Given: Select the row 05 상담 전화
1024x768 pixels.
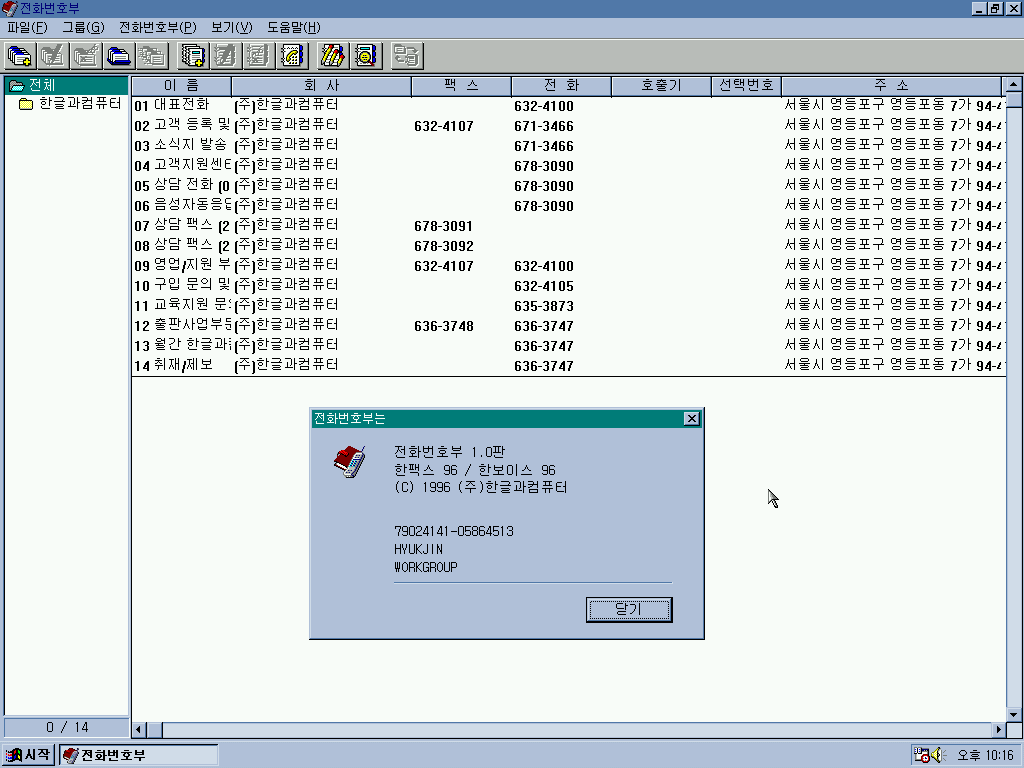Looking at the screenshot, I should tap(568, 185).
